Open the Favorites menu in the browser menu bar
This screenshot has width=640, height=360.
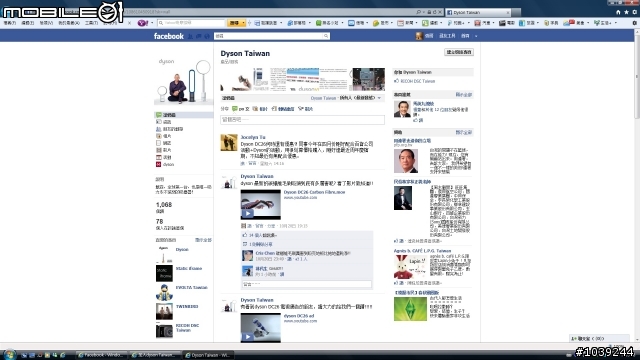(69, 23)
